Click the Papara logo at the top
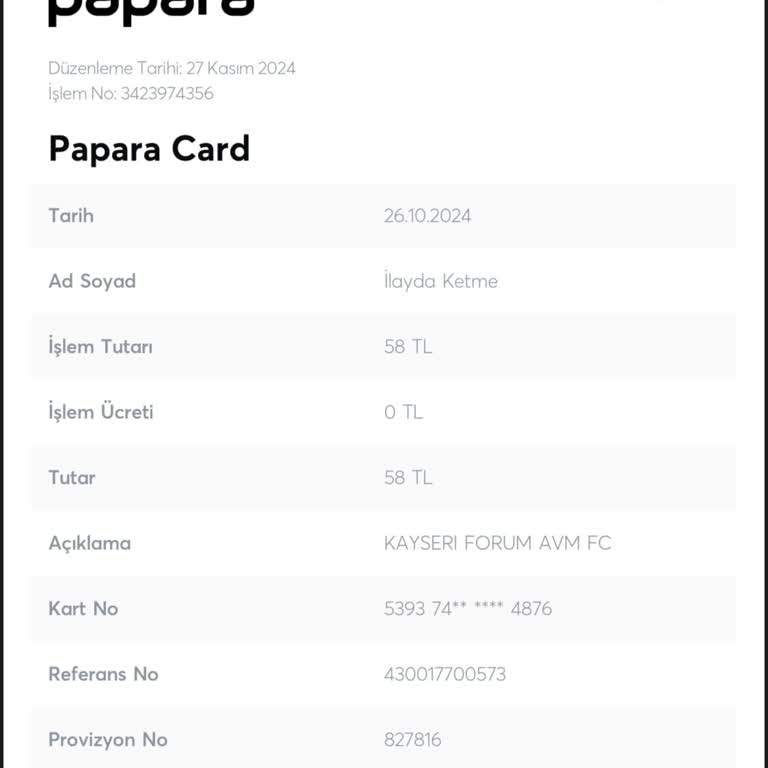768x768 pixels. (150, 10)
